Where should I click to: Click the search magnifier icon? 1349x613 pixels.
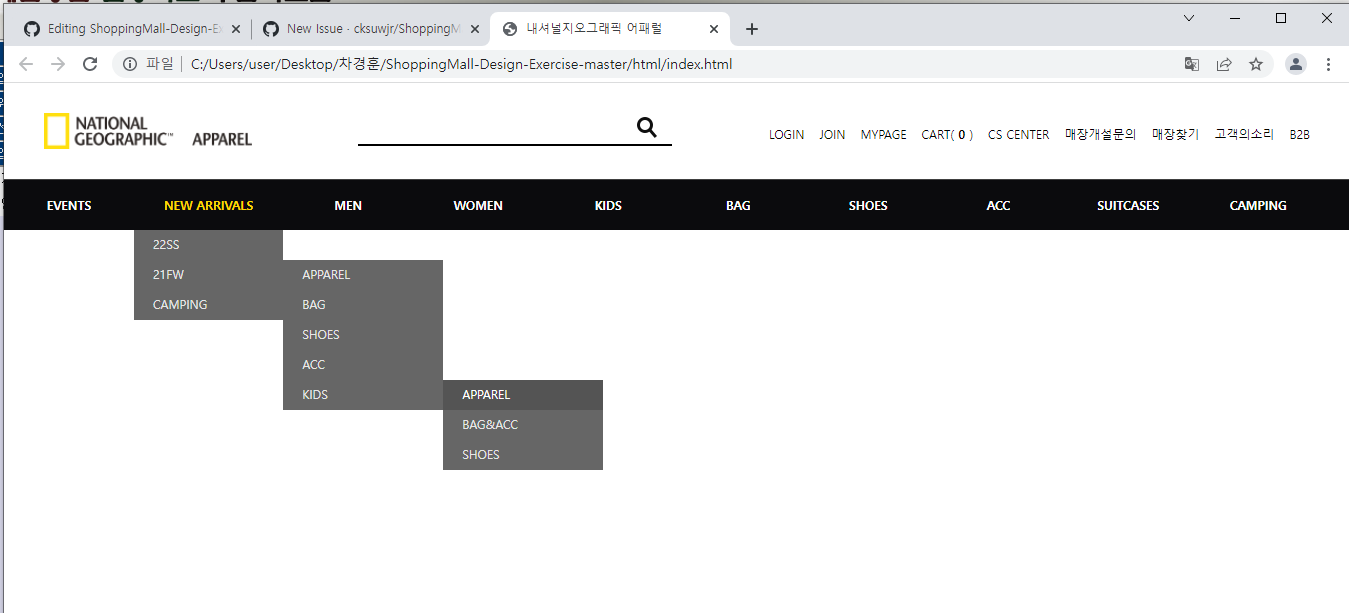click(x=646, y=127)
